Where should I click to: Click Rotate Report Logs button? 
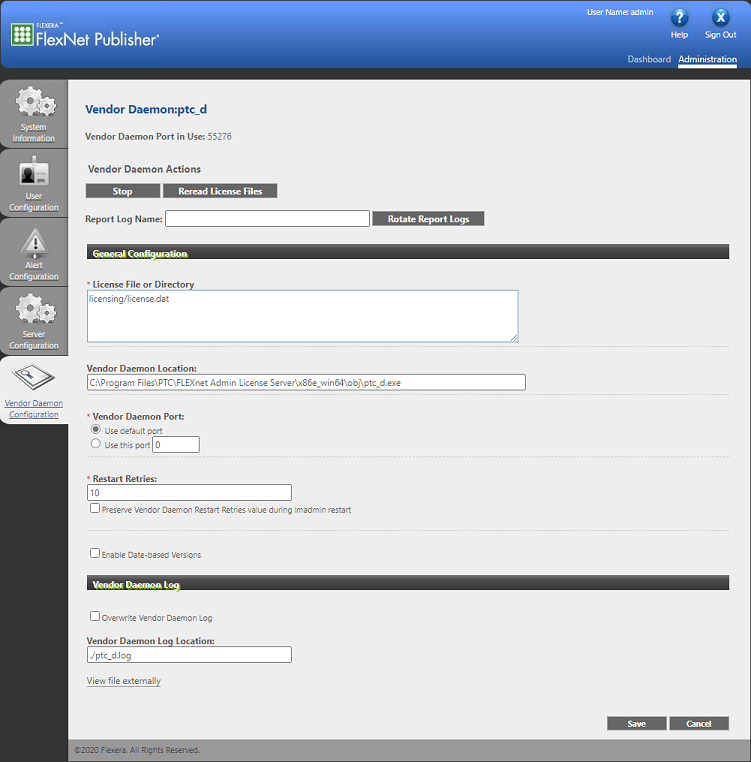coord(428,219)
